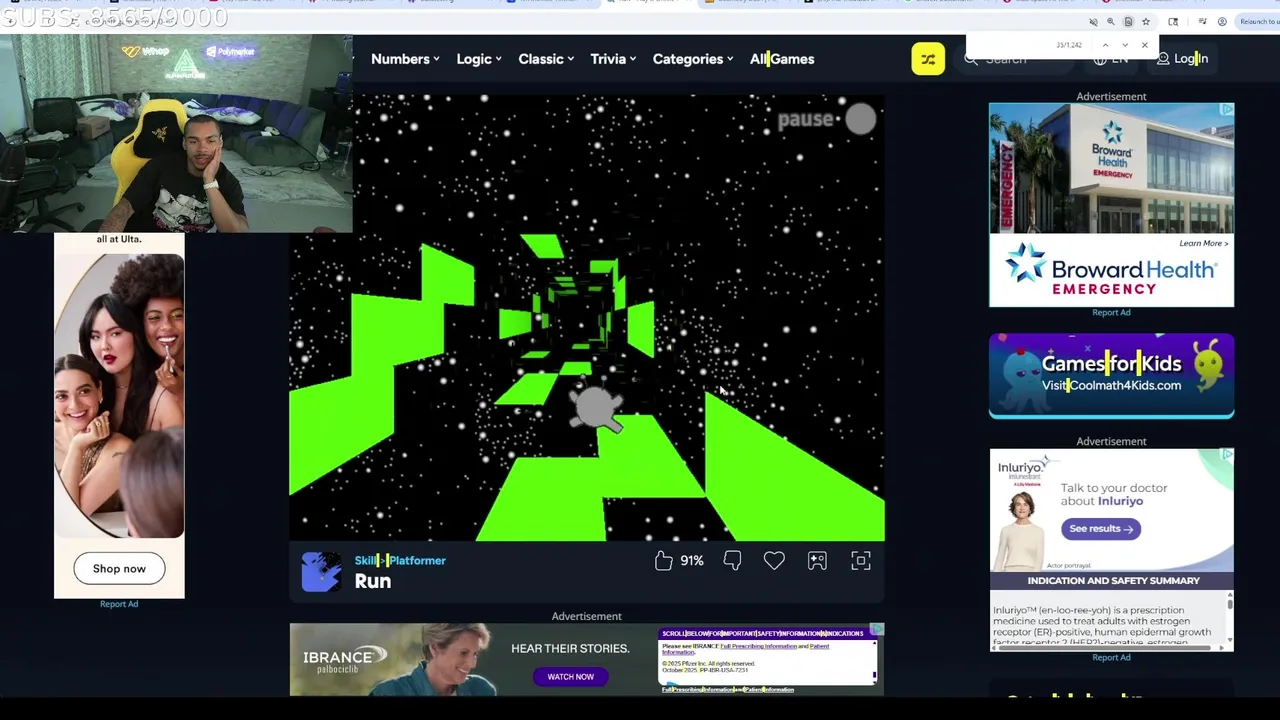Enter fullscreen mode for the game
The image size is (1280, 720).
tap(861, 561)
